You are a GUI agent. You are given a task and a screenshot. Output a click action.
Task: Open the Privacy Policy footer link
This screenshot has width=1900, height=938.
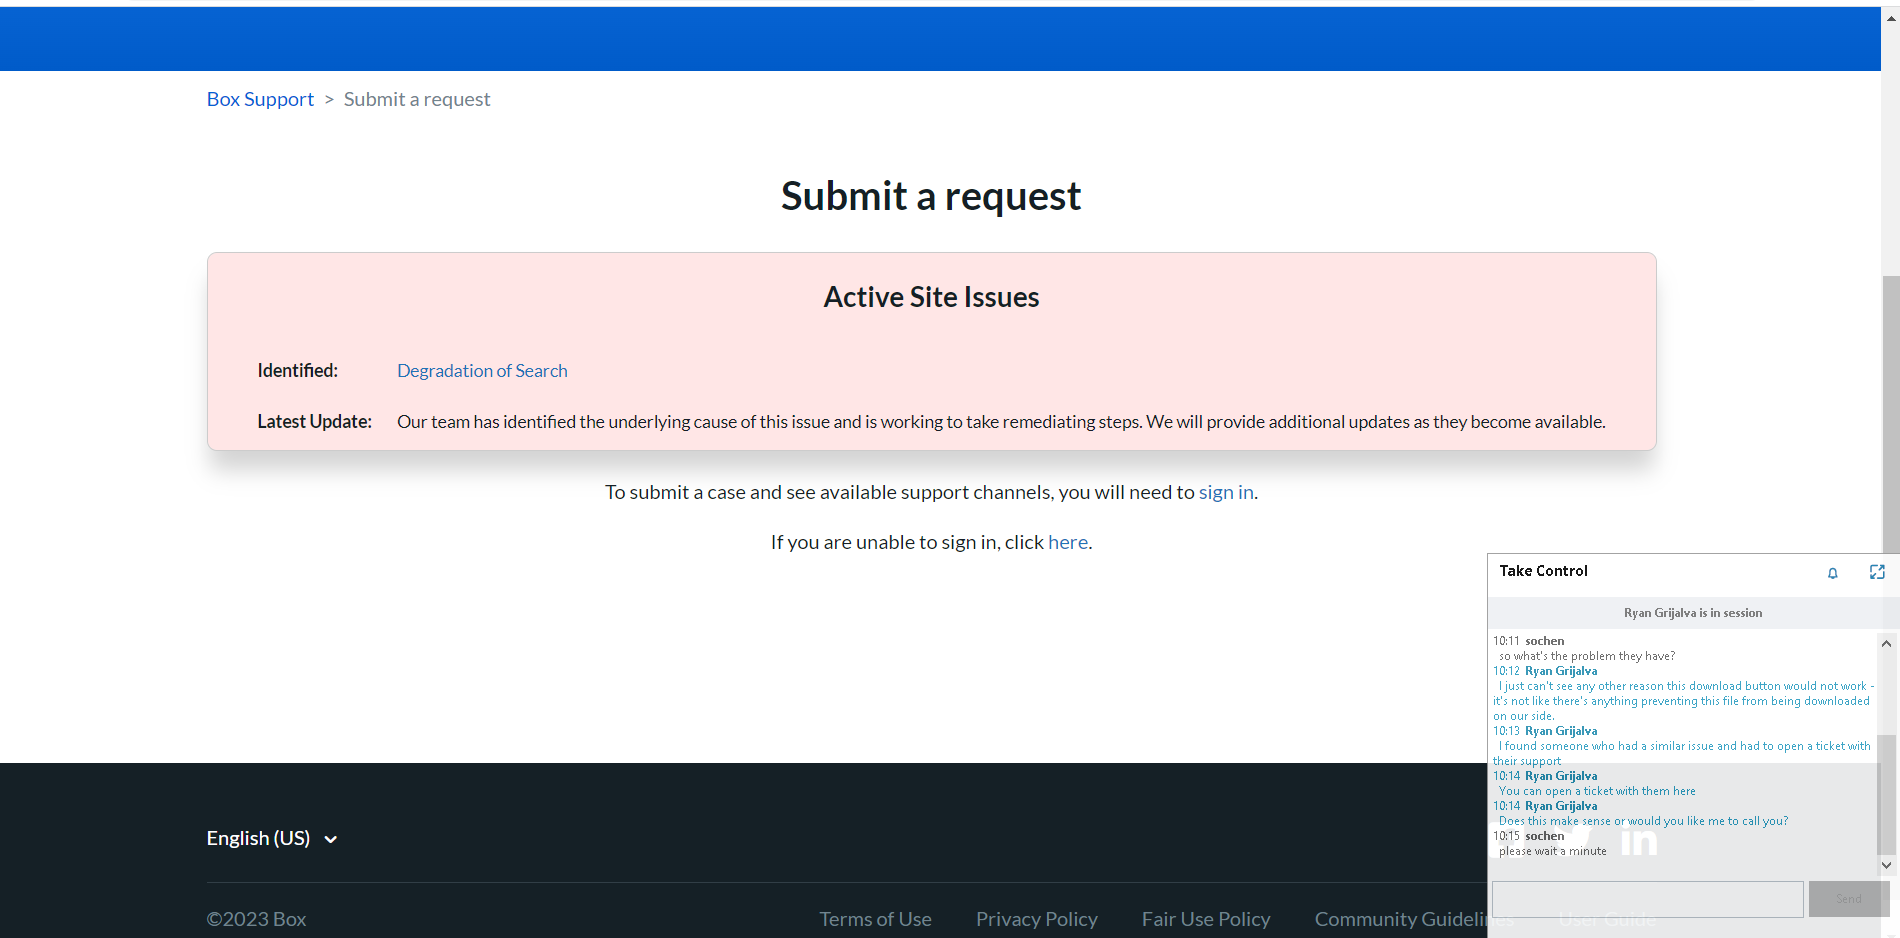click(x=1036, y=919)
